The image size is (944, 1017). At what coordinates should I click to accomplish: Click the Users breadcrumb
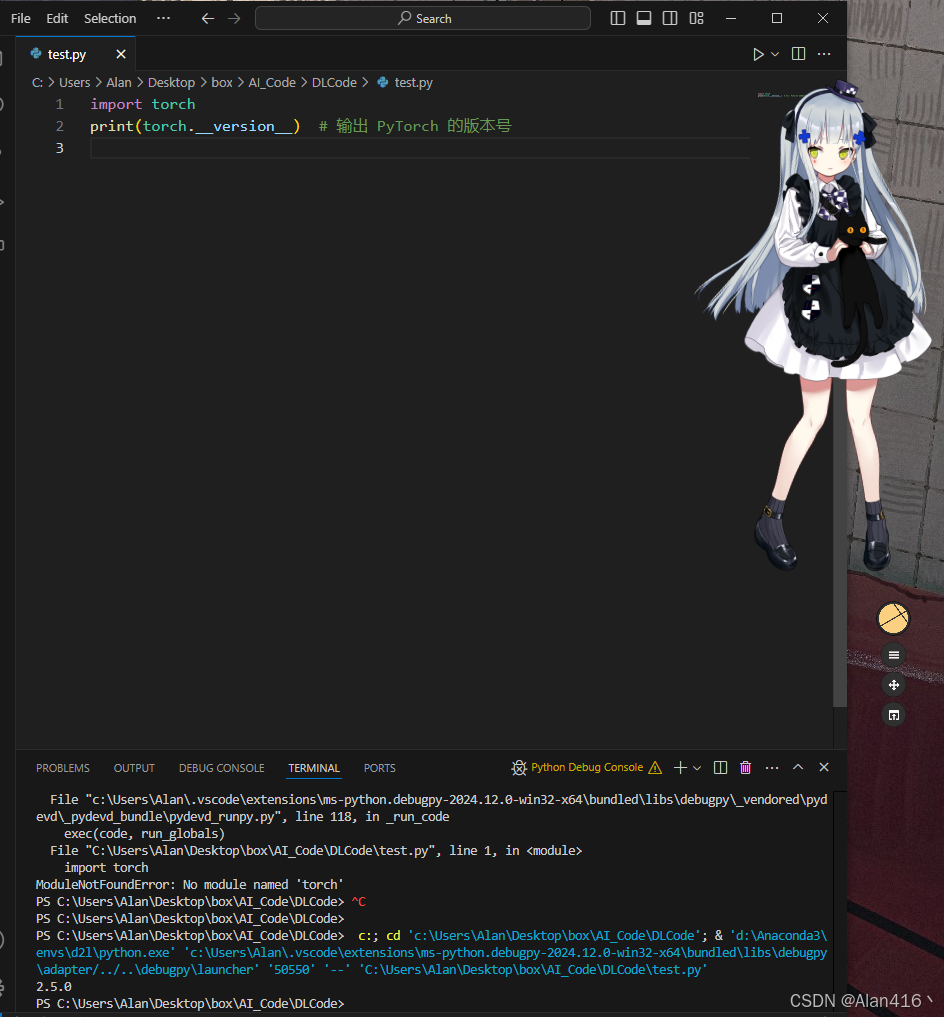[x=75, y=82]
